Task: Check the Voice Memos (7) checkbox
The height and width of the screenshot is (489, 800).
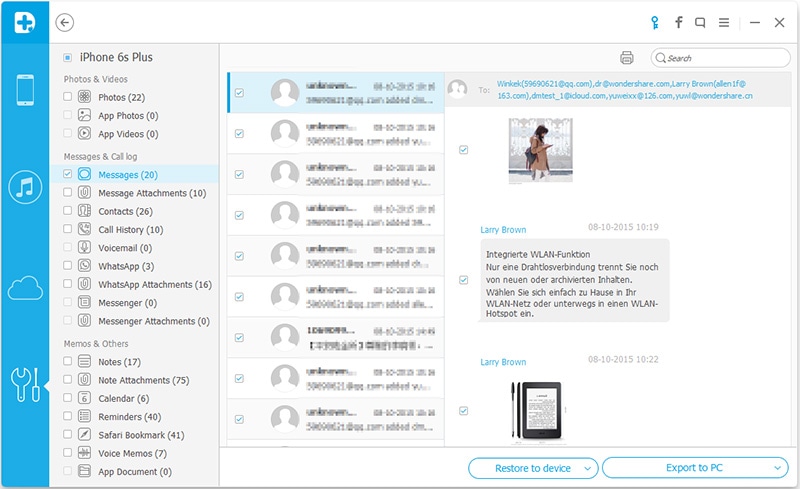Action: pyautogui.click(x=67, y=453)
